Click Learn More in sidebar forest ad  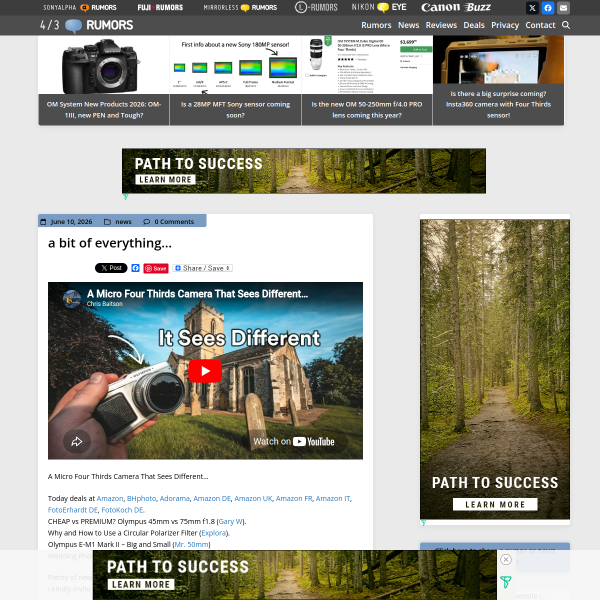click(495, 504)
